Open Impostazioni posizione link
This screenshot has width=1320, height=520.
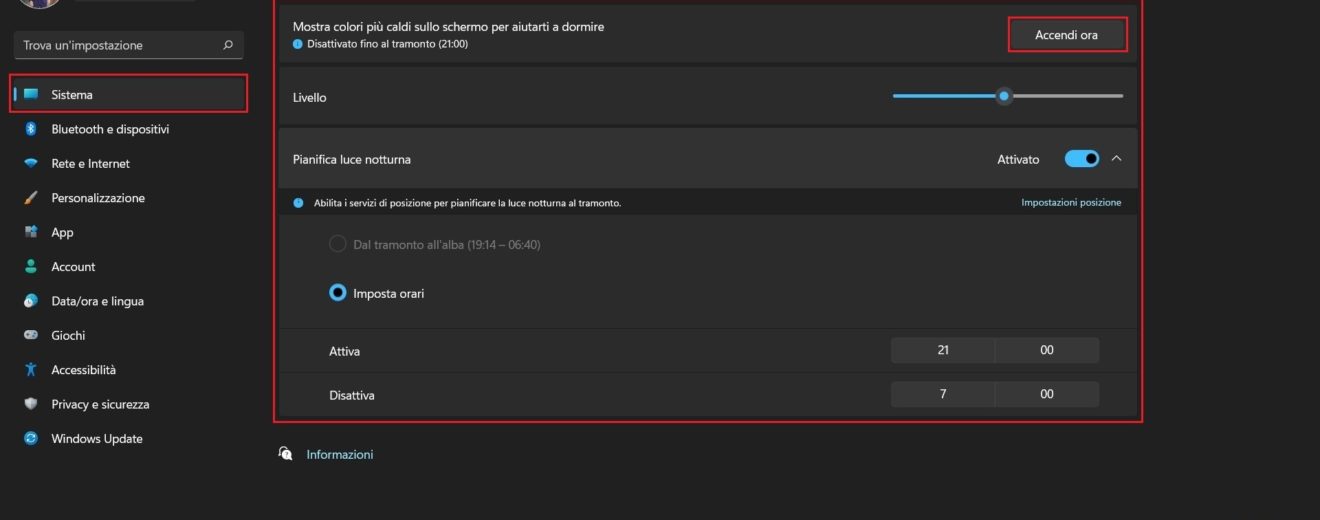(1071, 202)
